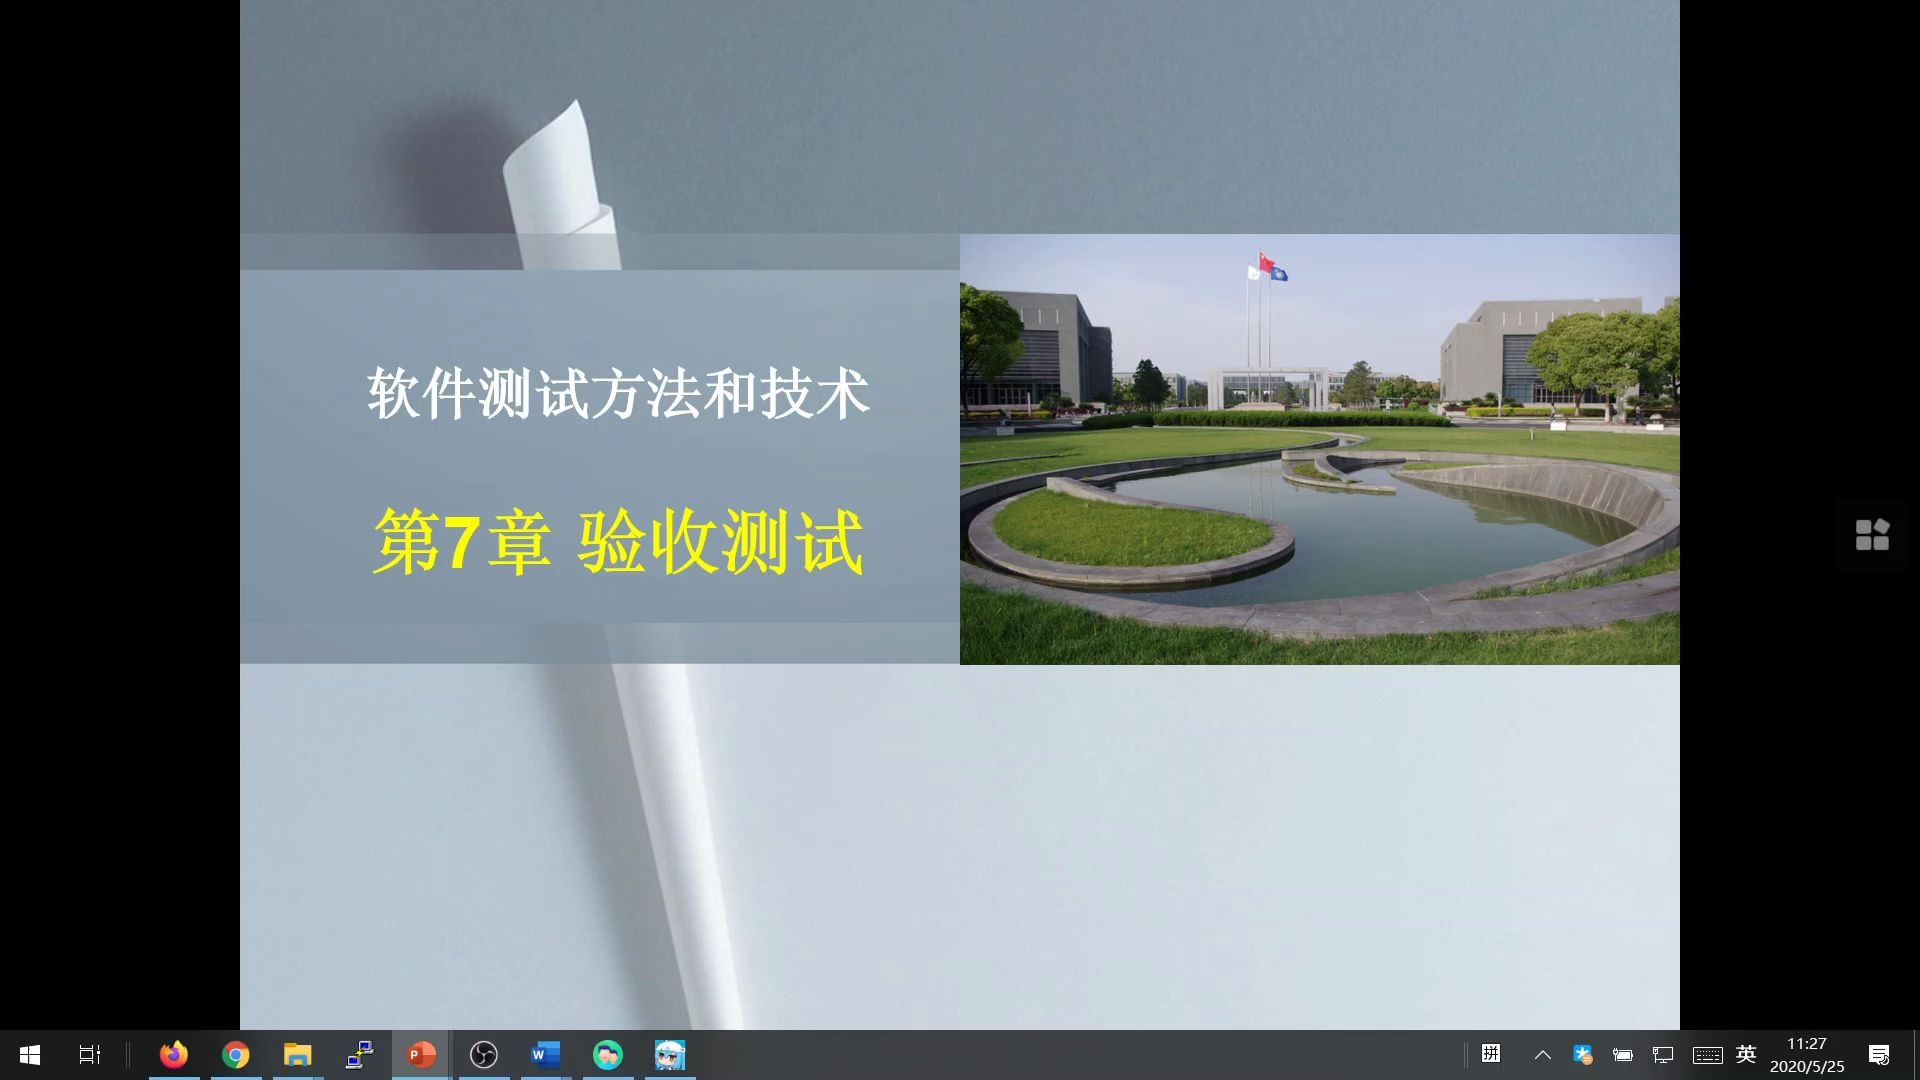Click the chapter heading 第7章 验收测试
This screenshot has height=1080, width=1920.
coord(619,541)
